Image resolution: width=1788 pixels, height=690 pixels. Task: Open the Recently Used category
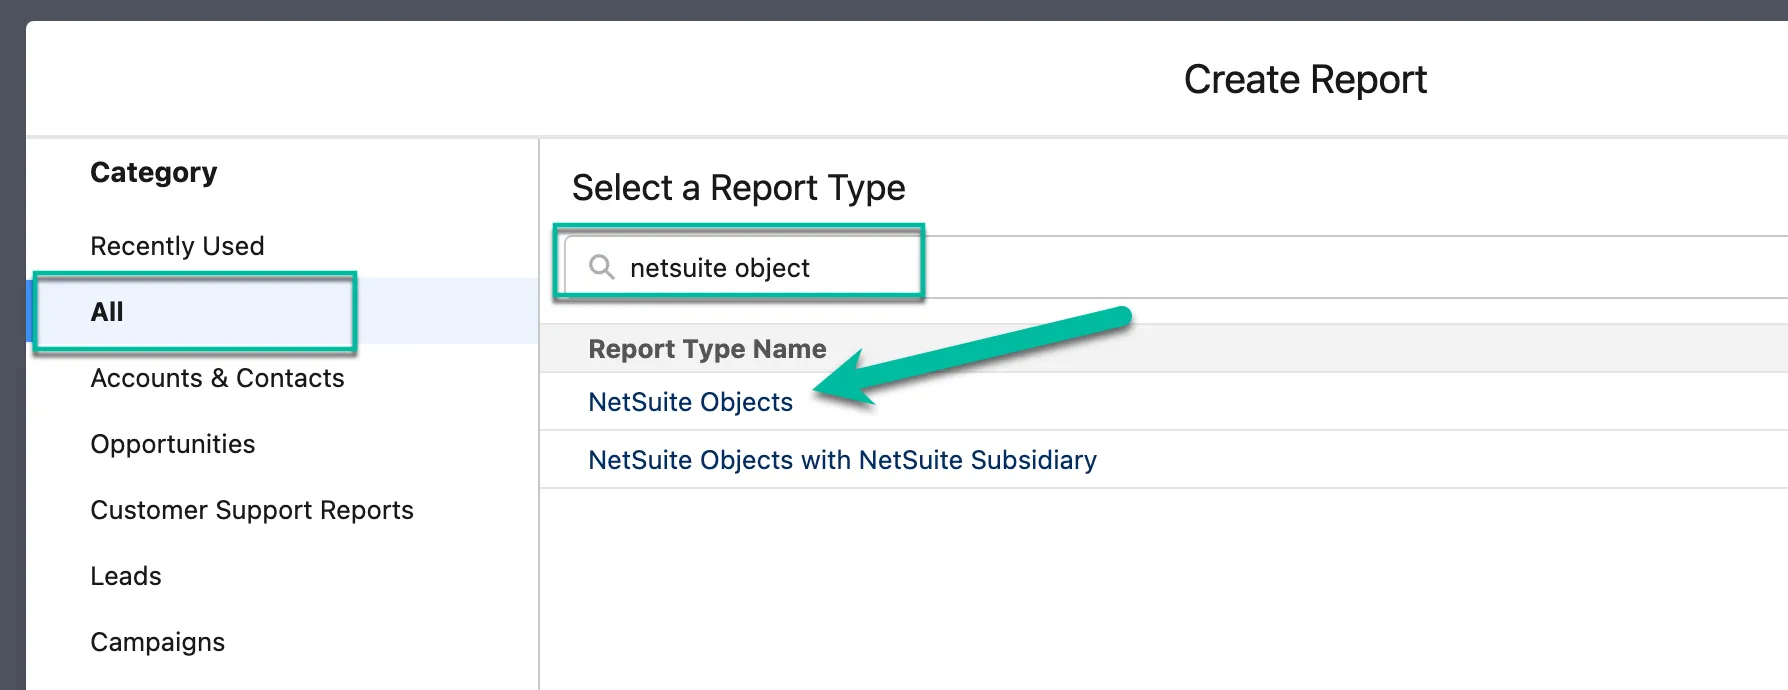click(x=177, y=246)
